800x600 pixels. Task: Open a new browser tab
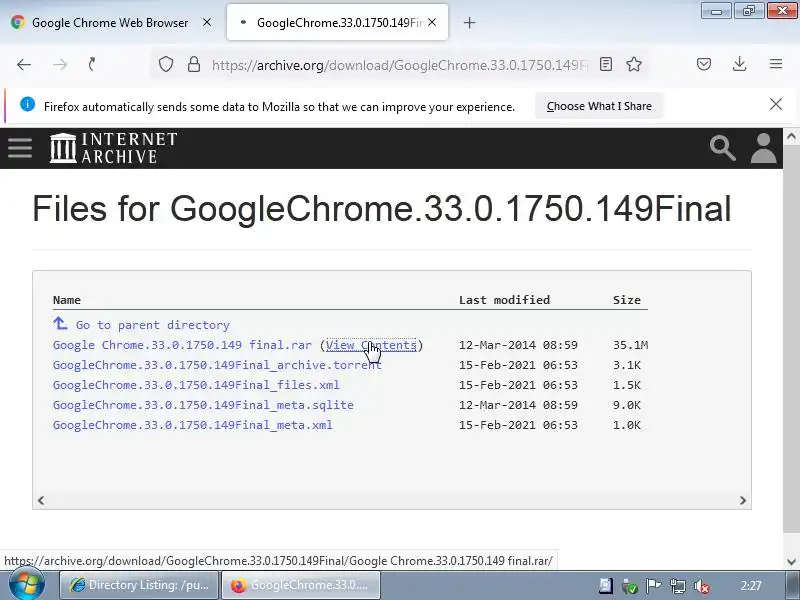pos(469,22)
